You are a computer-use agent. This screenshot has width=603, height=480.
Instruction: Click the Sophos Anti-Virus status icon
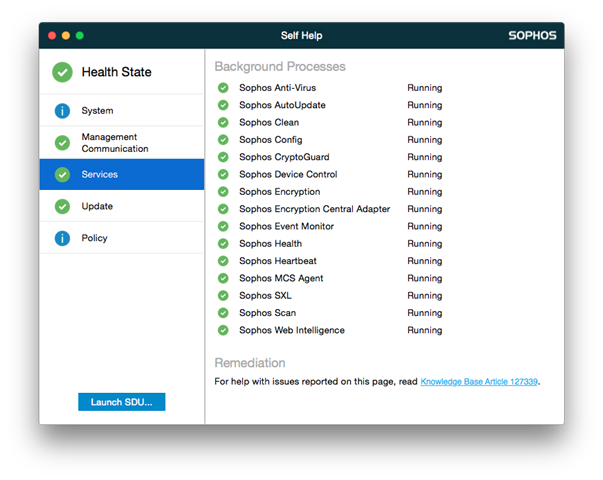point(223,88)
